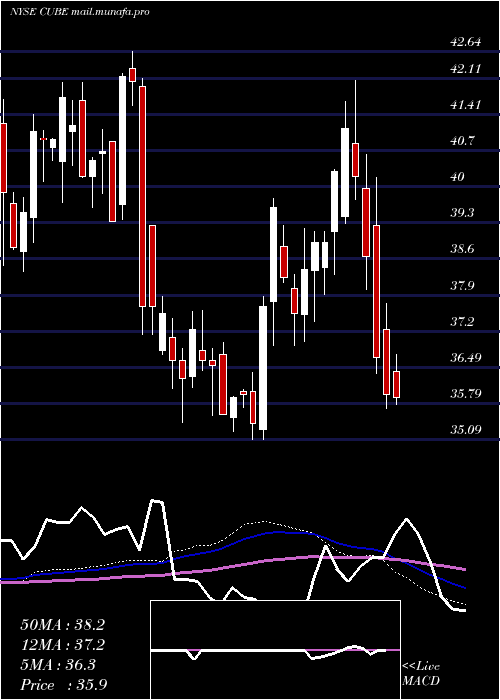Click the 38.6 price level label
Viewport: 500px width, 700px height.
[462, 249]
